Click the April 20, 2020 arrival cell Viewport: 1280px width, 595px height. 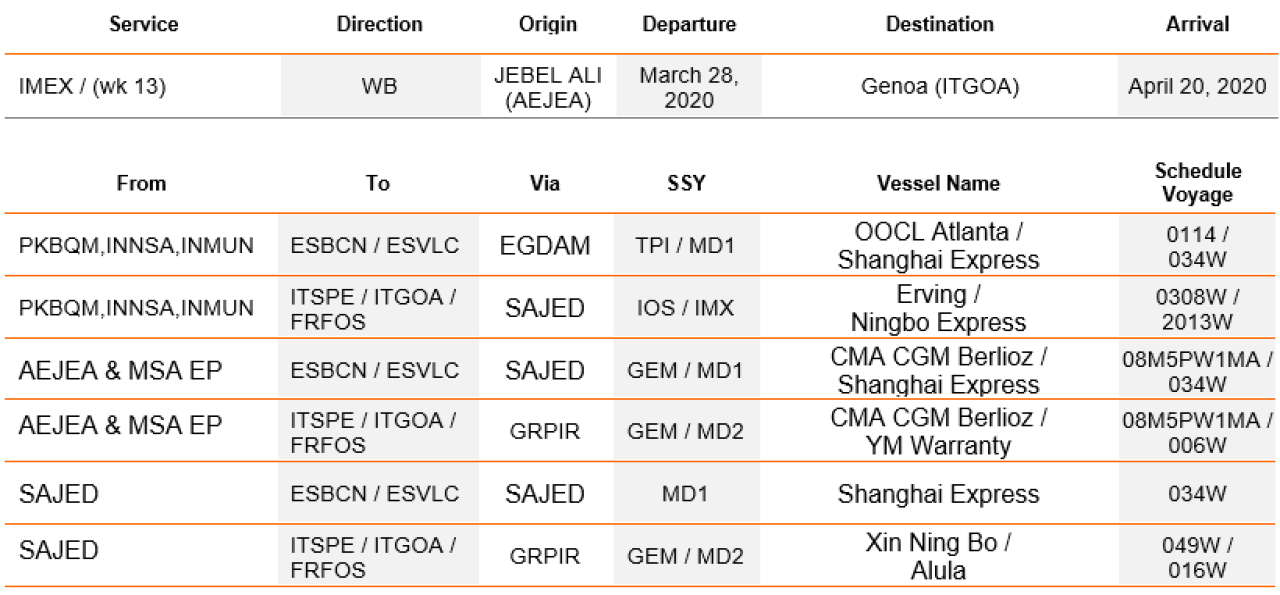[1197, 87]
